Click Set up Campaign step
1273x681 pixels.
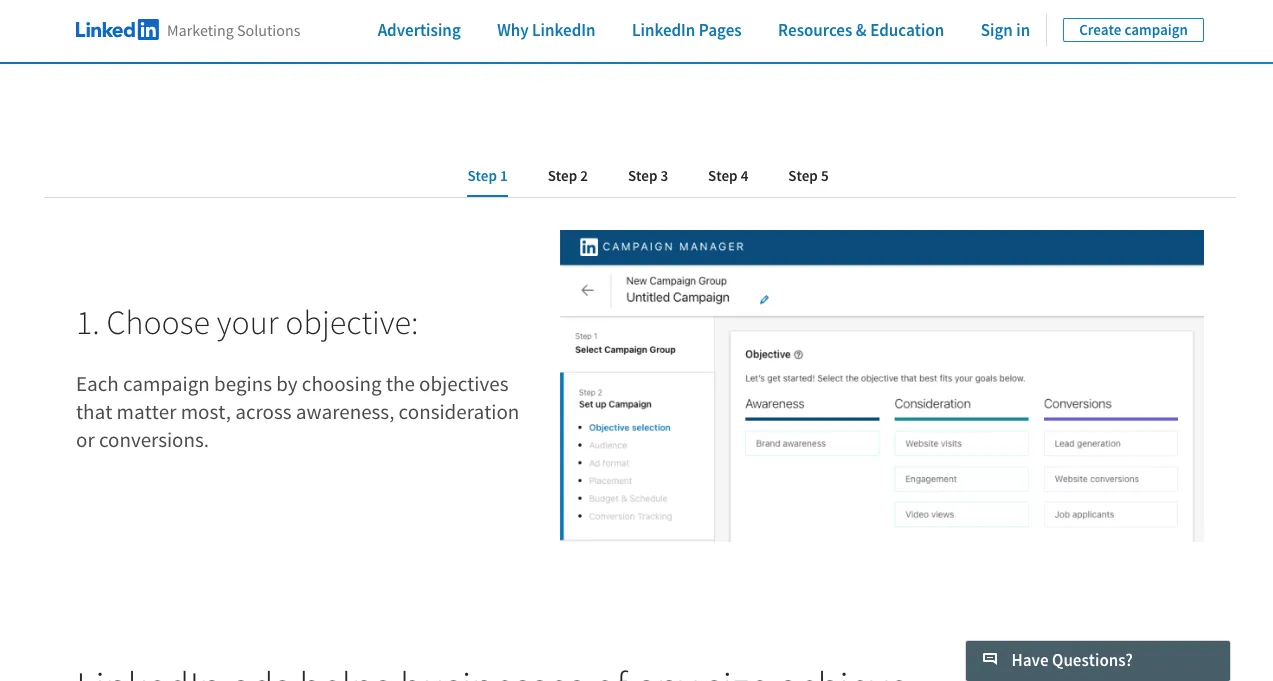point(615,404)
